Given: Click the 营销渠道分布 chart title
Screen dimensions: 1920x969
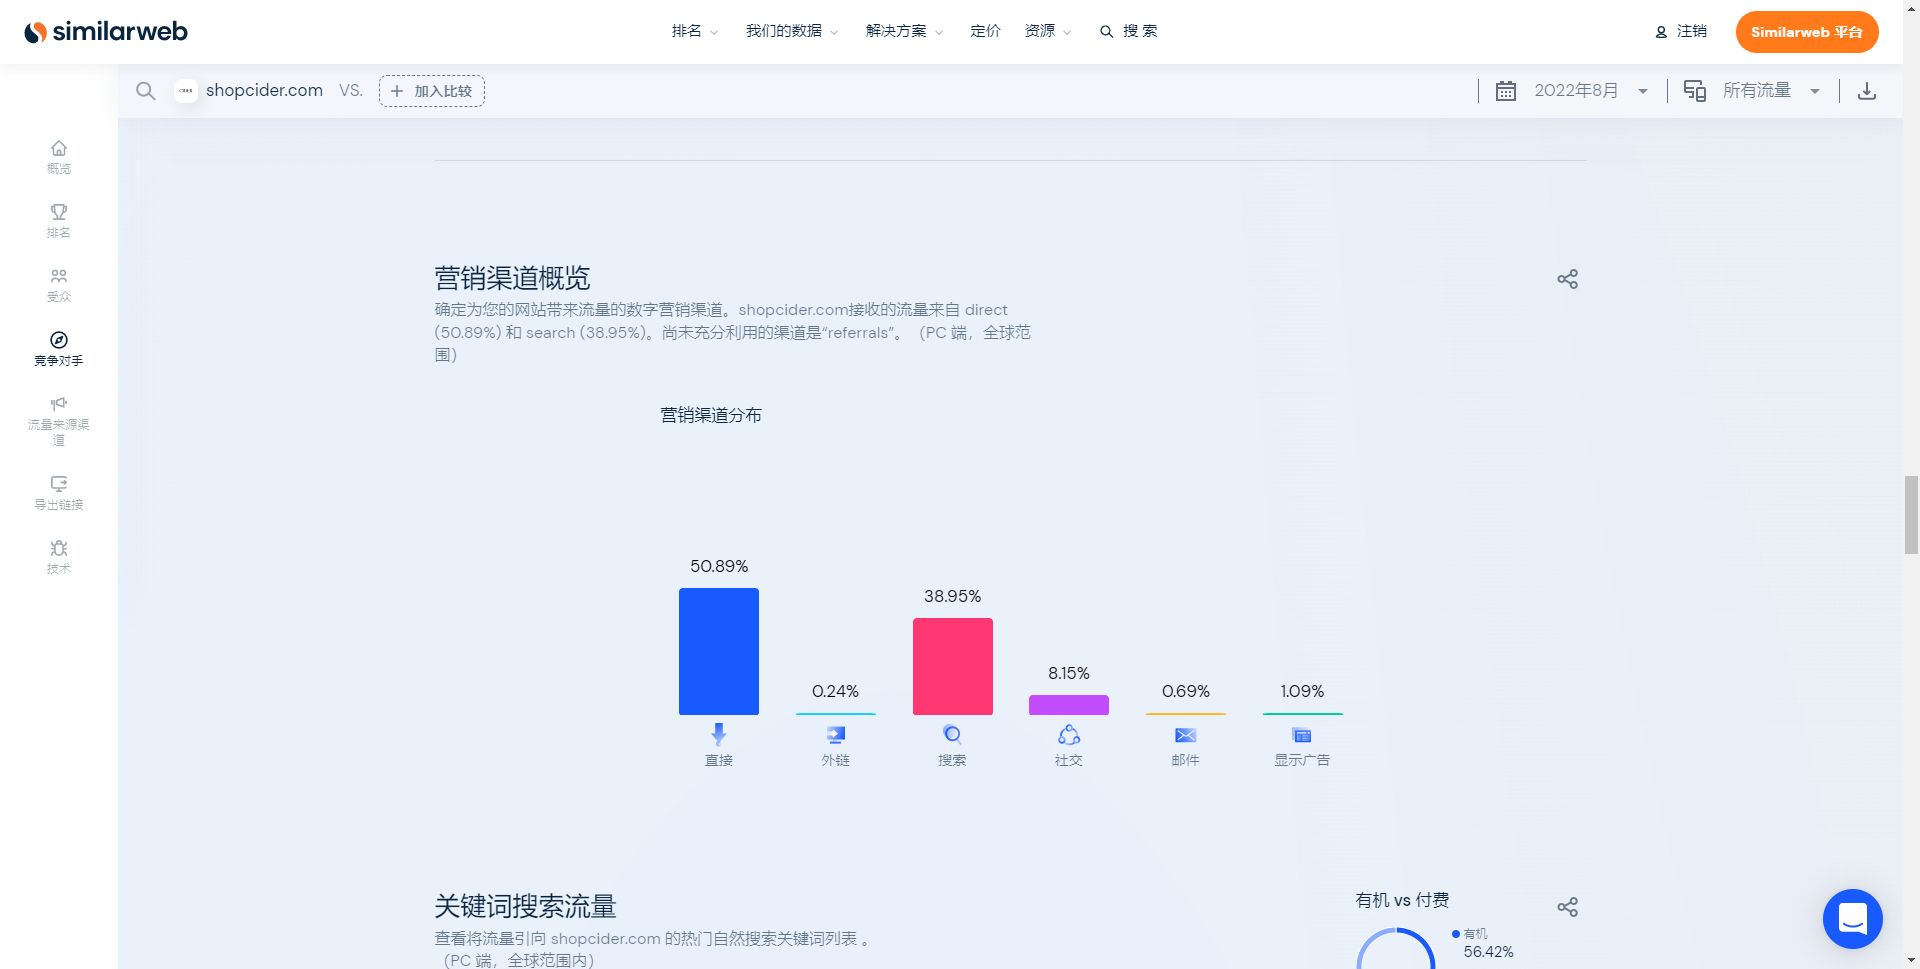Looking at the screenshot, I should (x=711, y=415).
